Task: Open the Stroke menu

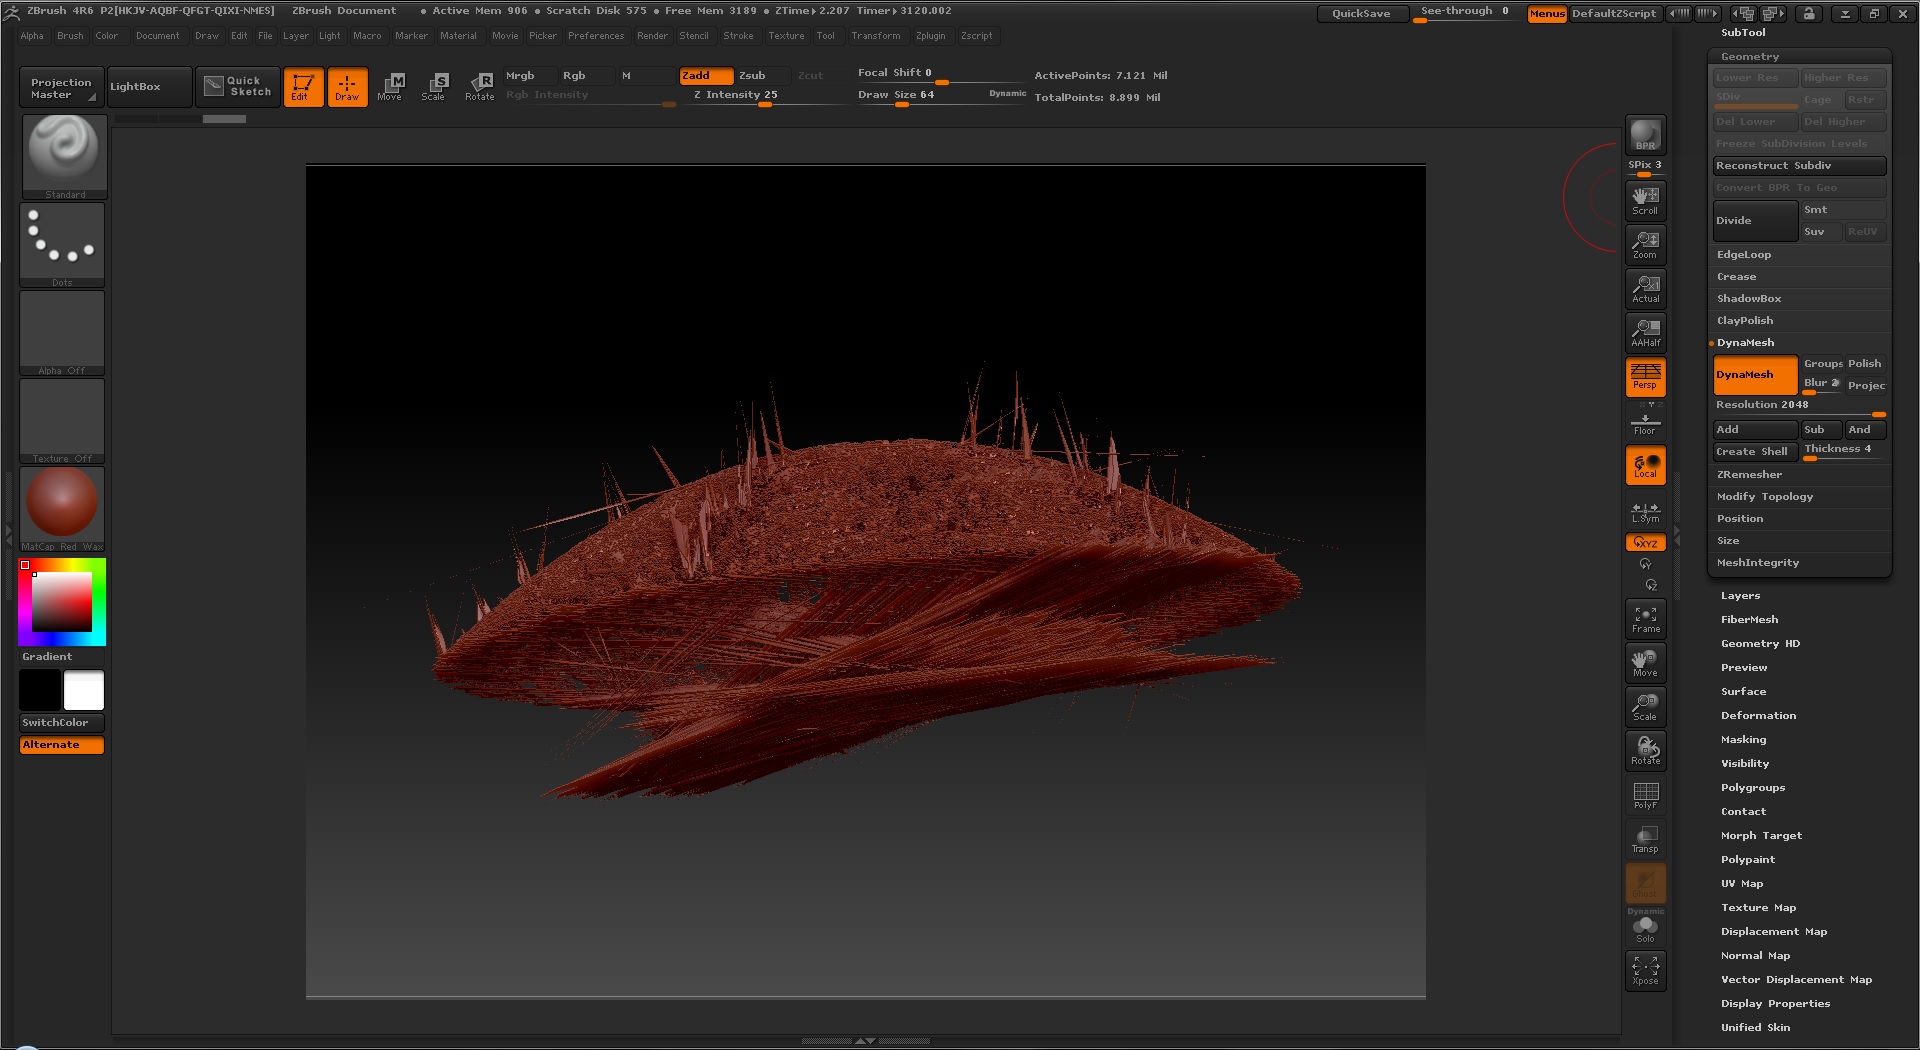Action: pyautogui.click(x=739, y=36)
